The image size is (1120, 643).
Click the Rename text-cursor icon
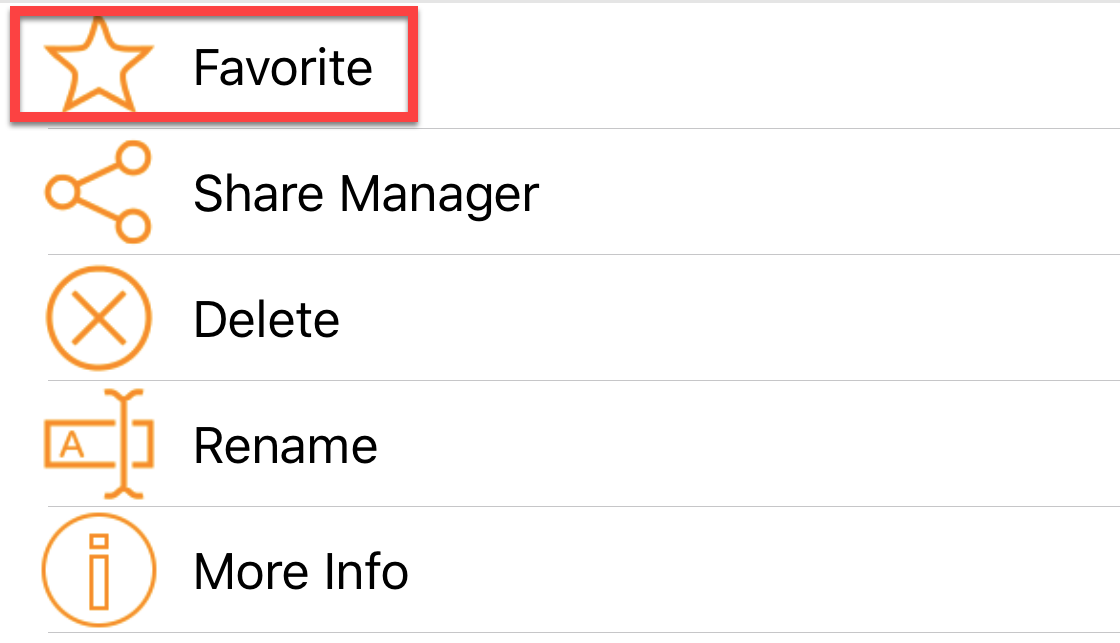[99, 444]
